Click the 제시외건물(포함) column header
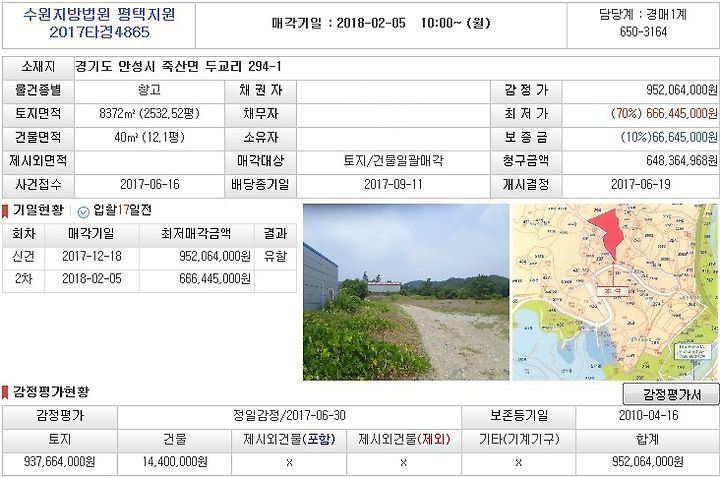This screenshot has height=478, width=720. (289, 440)
